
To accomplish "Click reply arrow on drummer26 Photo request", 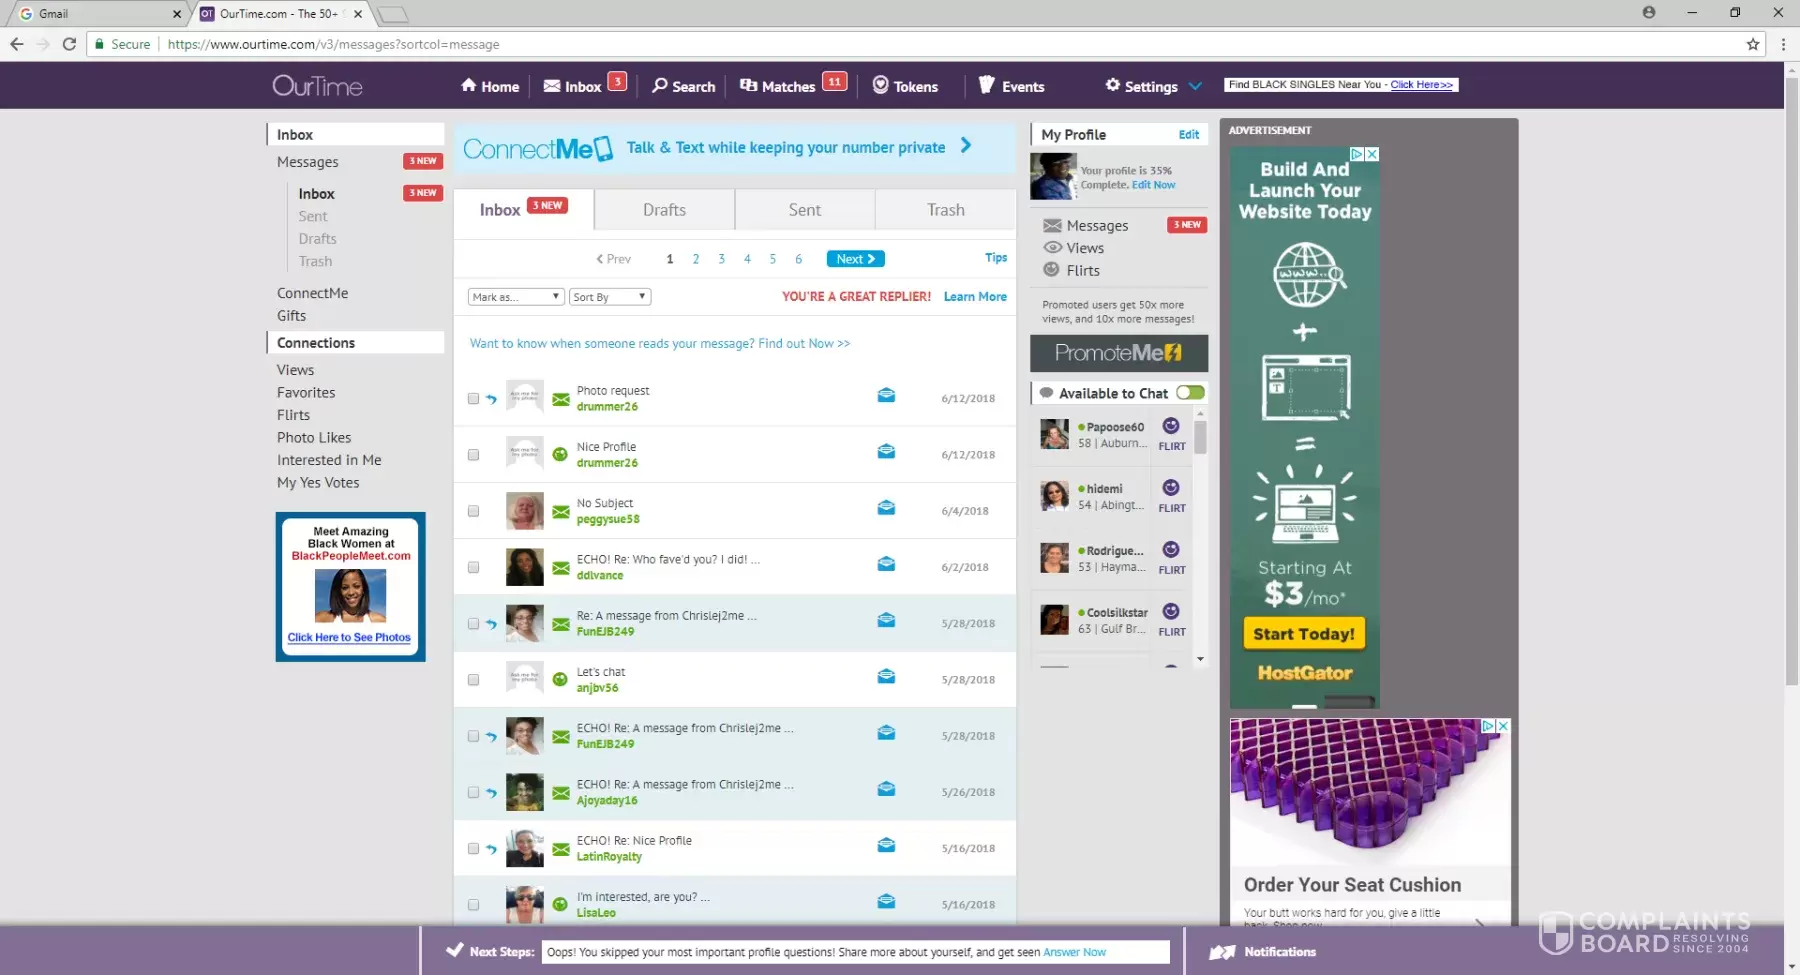I will tap(491, 399).
